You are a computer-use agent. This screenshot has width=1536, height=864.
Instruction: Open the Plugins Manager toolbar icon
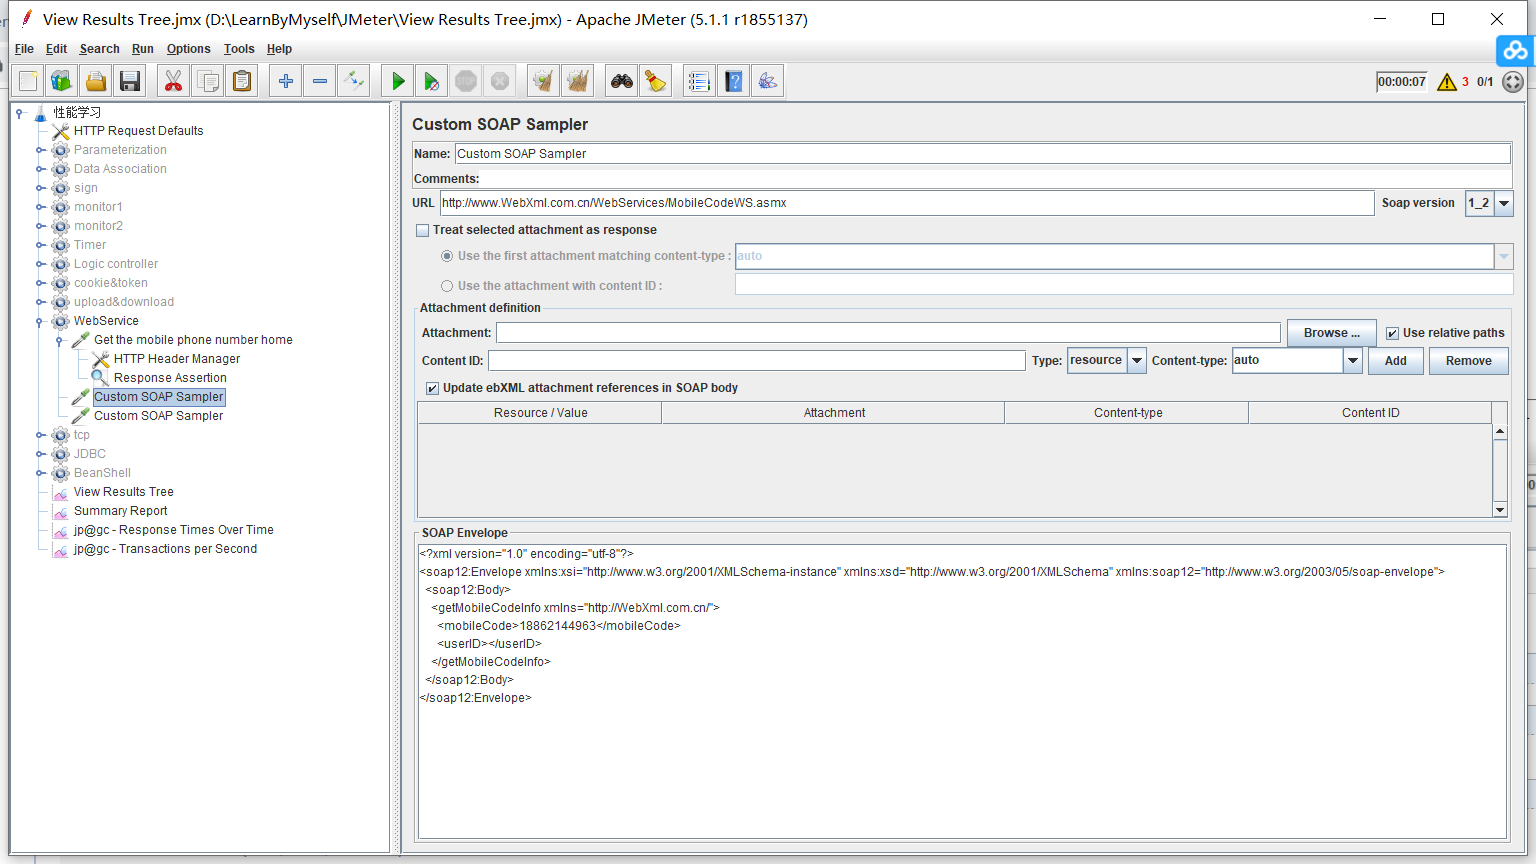coord(768,81)
